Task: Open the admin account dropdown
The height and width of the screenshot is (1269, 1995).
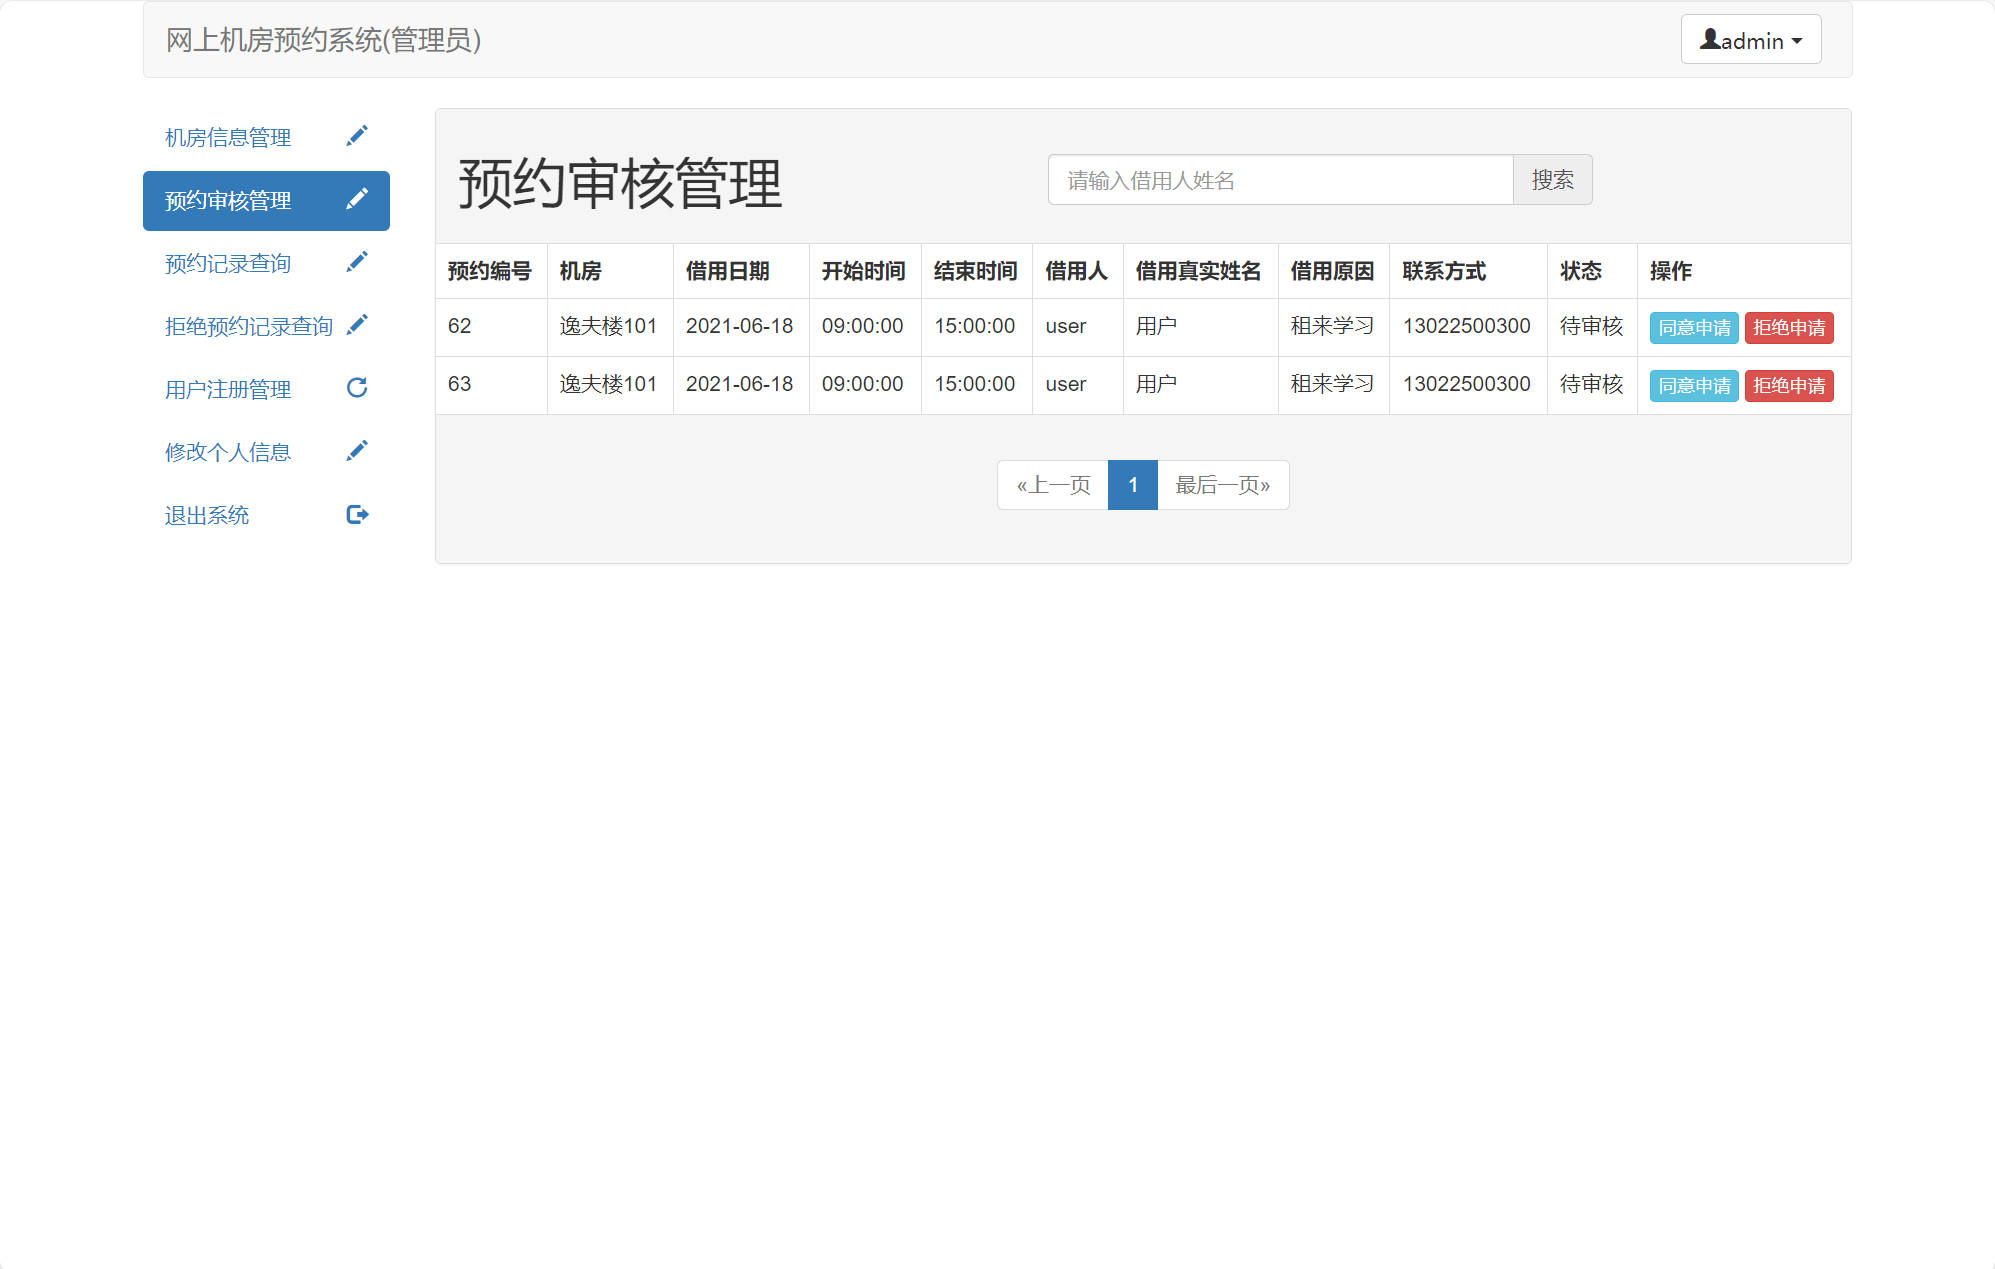Action: click(1750, 39)
